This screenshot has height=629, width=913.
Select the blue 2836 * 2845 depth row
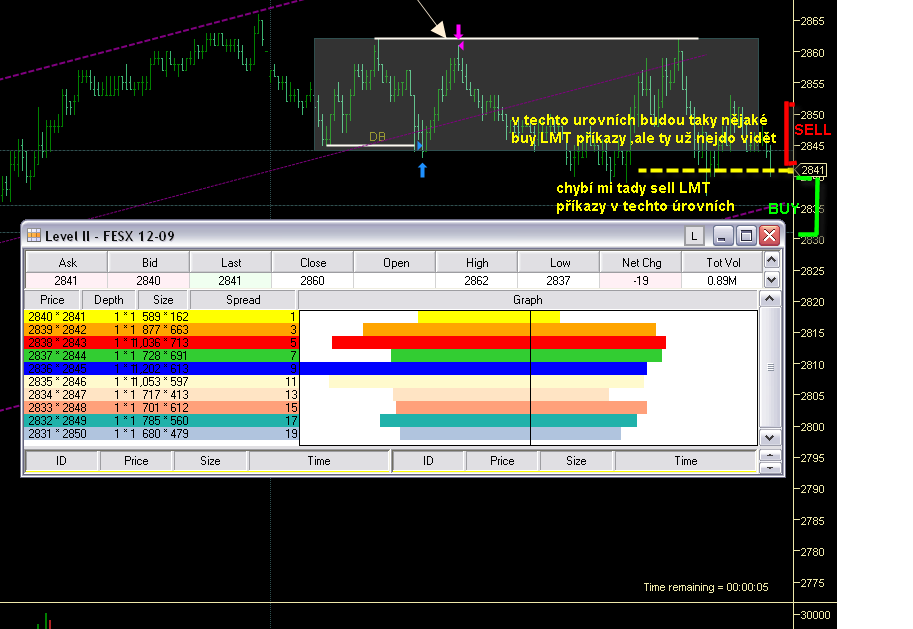[161, 369]
